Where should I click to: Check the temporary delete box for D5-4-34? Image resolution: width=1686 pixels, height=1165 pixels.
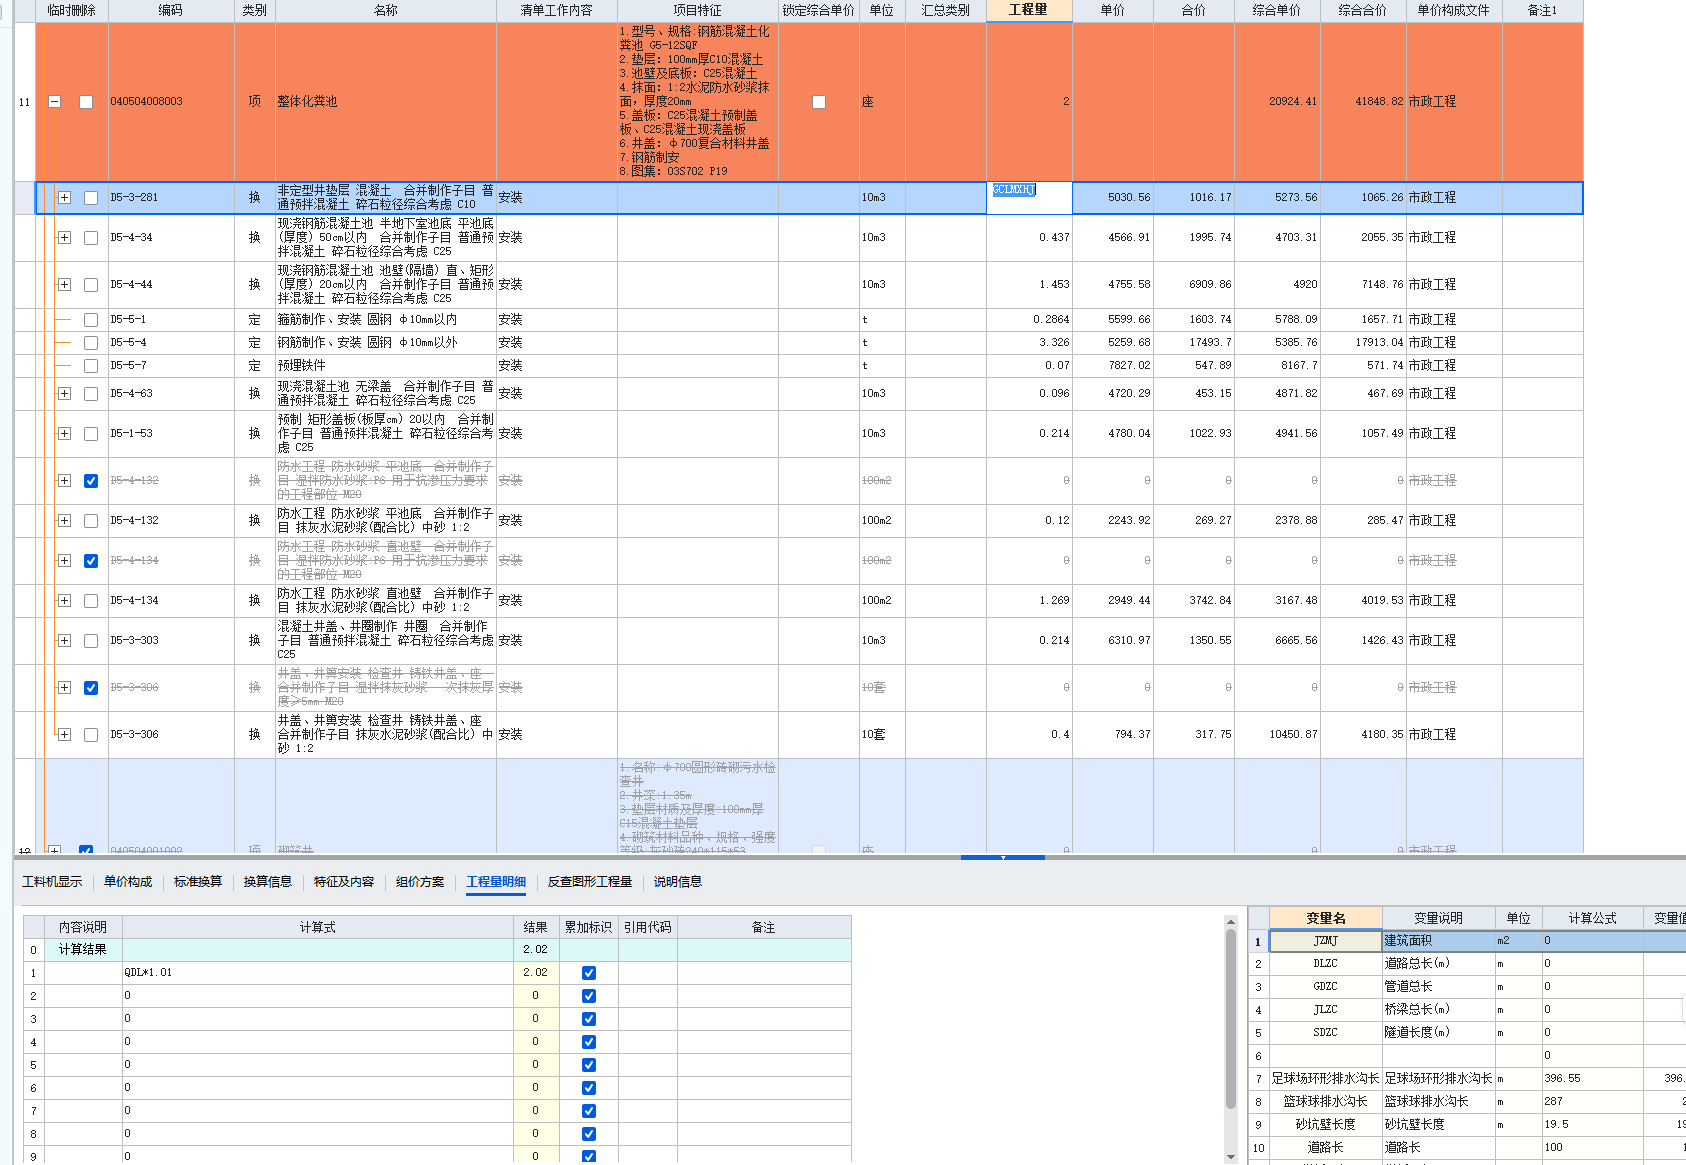tap(91, 238)
